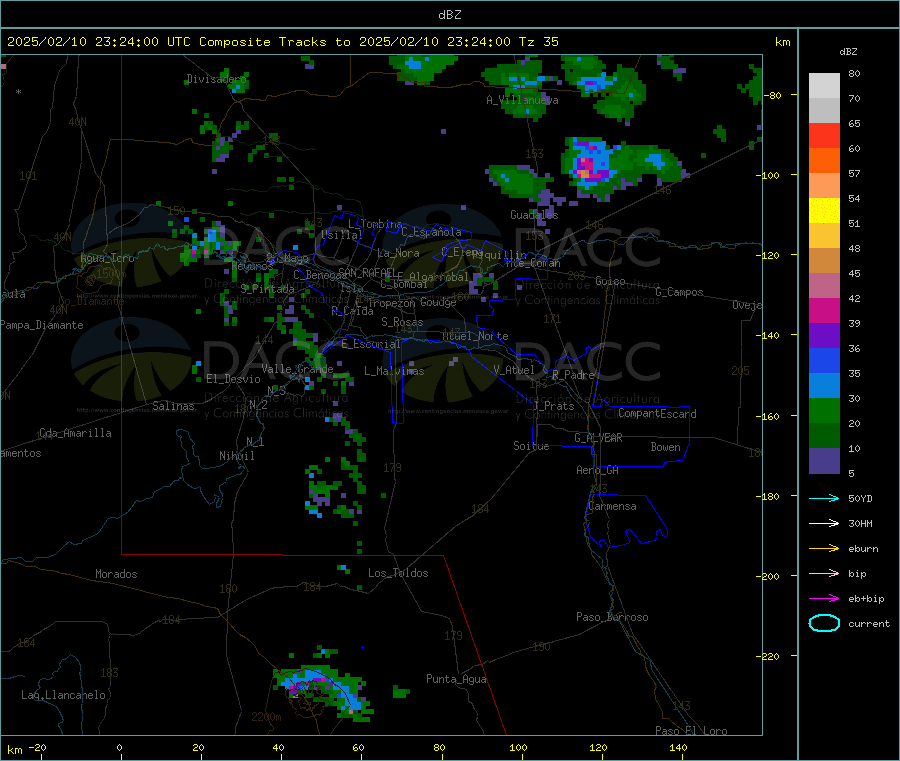The width and height of the screenshot is (900, 761).
Task: Click the 'dBZ' title at the top
Action: click(449, 15)
